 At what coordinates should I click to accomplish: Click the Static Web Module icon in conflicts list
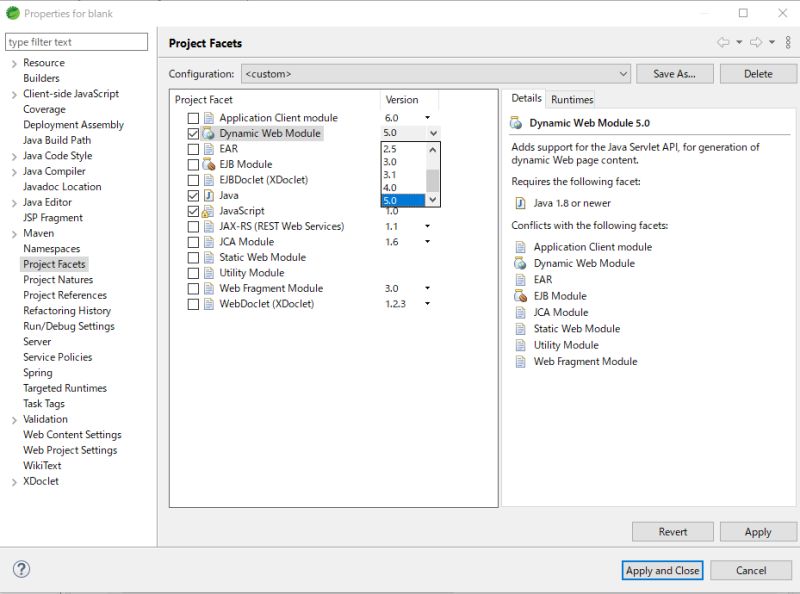coord(520,329)
